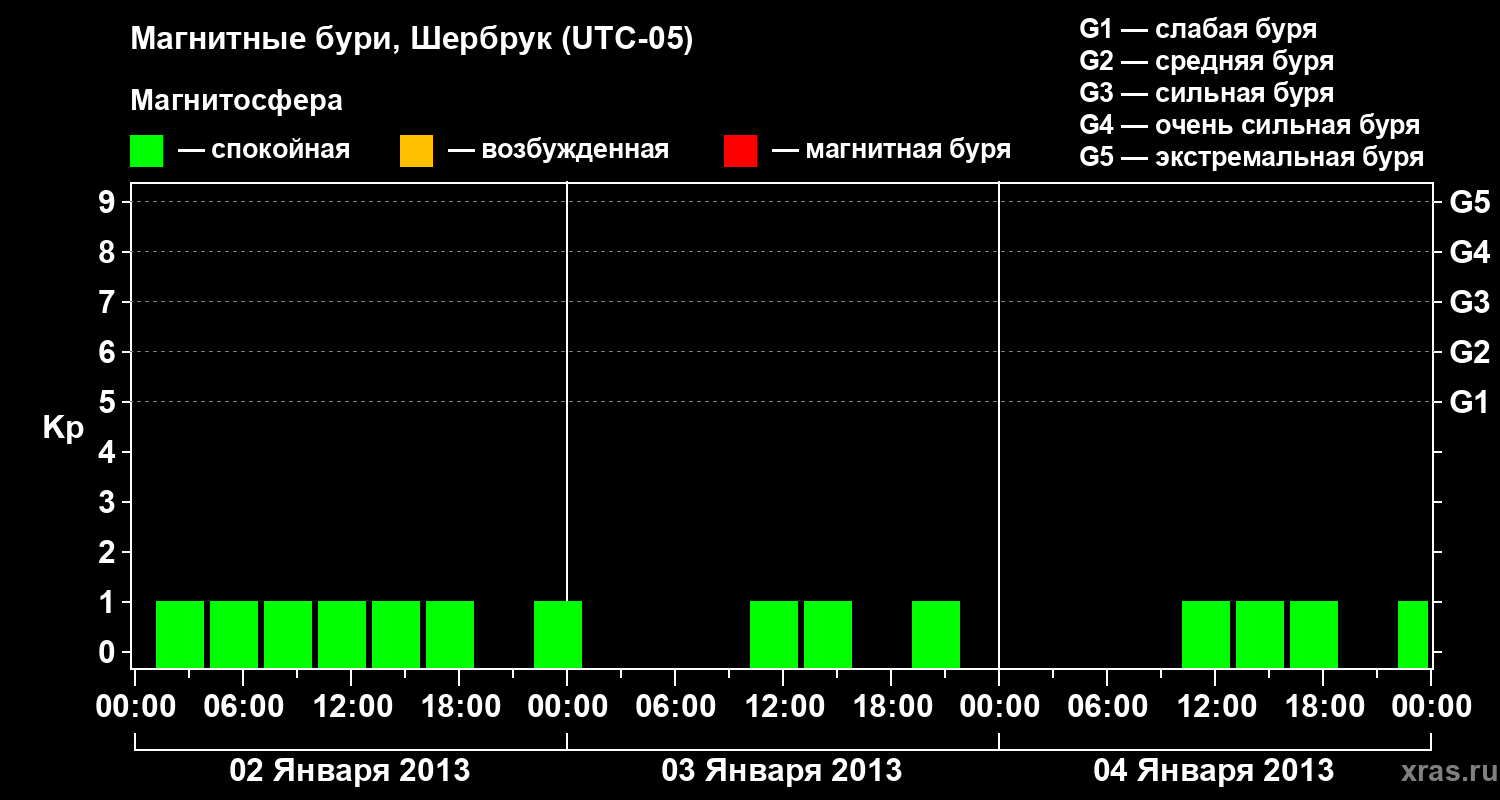Click the '— магнитная буря' legend label
The width and height of the screenshot is (1500, 800).
[892, 150]
